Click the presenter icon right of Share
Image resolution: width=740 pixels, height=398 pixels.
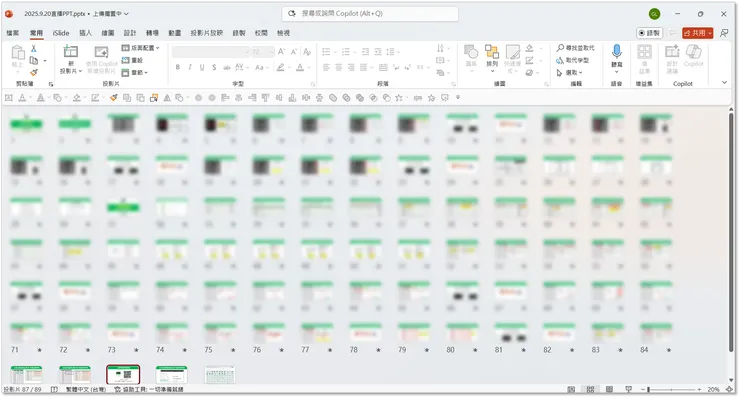click(x=723, y=33)
